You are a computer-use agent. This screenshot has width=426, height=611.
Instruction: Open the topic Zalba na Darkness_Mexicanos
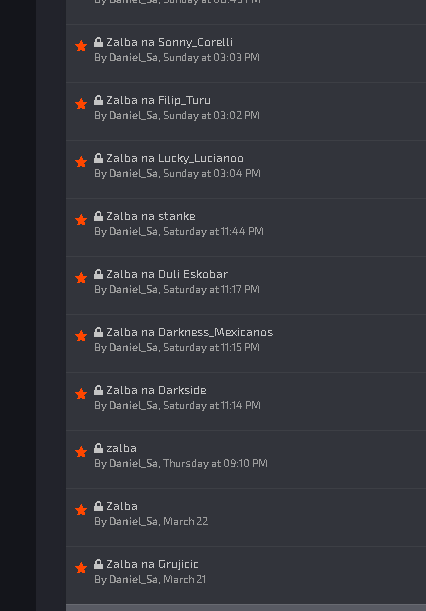click(189, 332)
